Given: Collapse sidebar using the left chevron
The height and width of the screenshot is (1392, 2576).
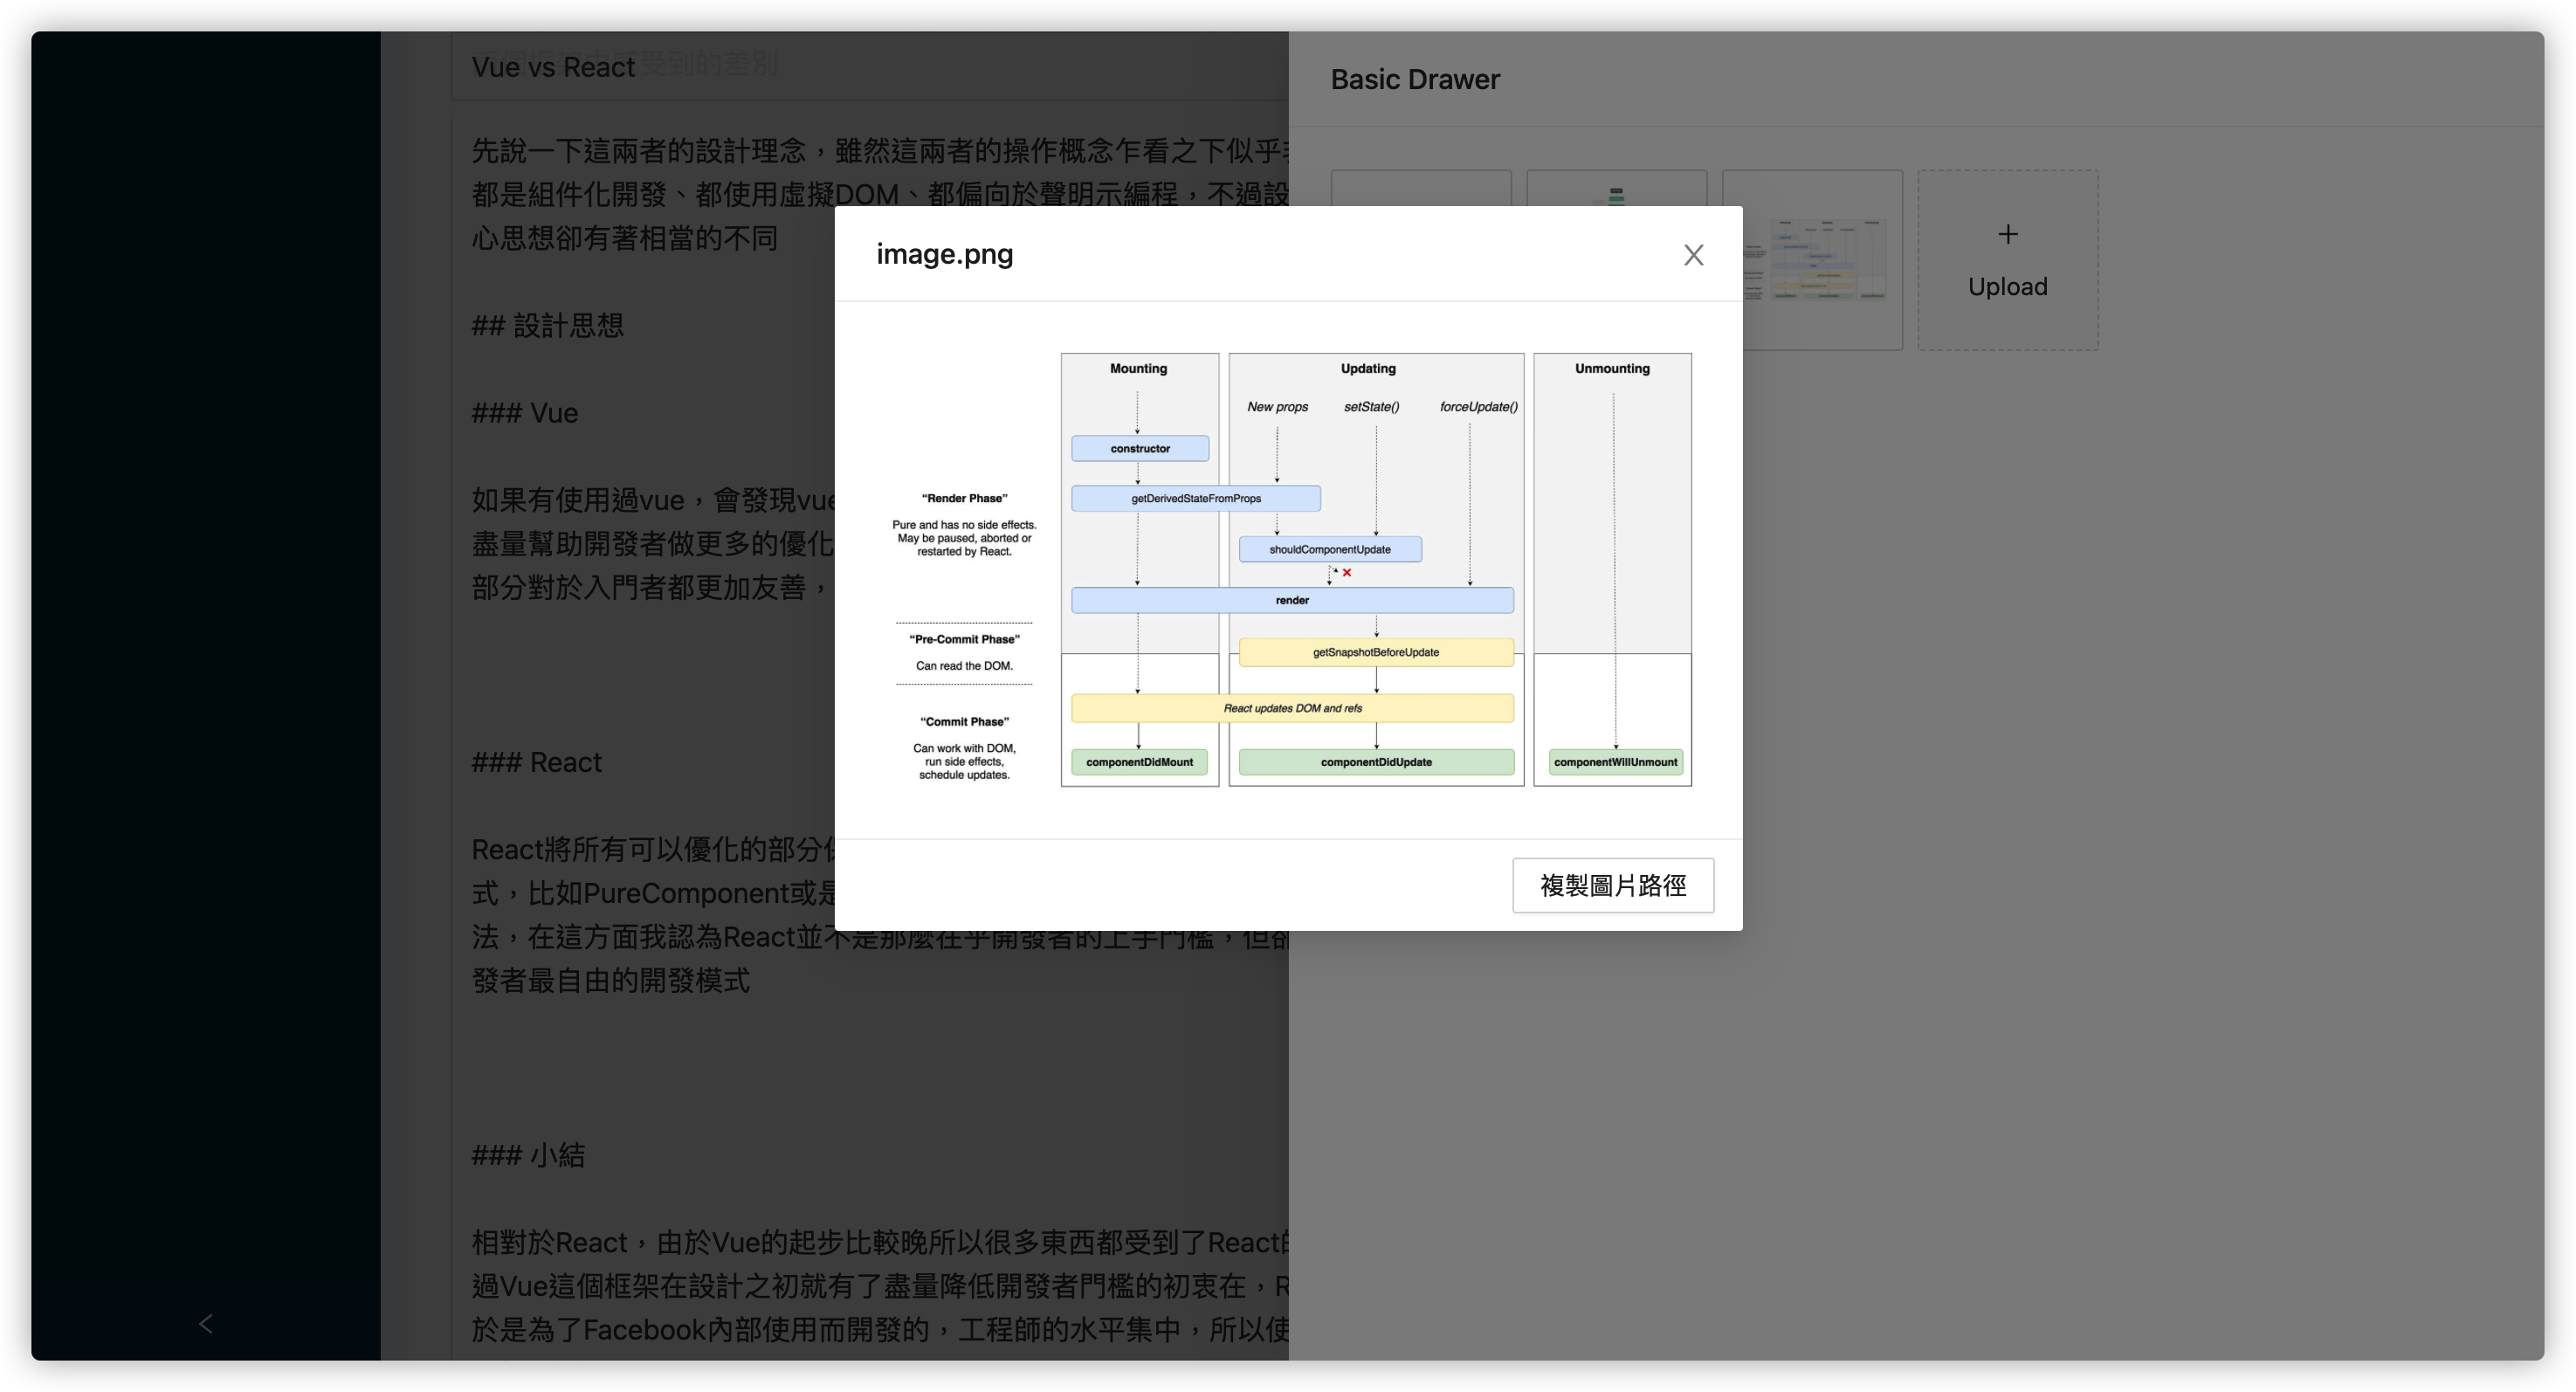Looking at the screenshot, I should pos(206,1323).
